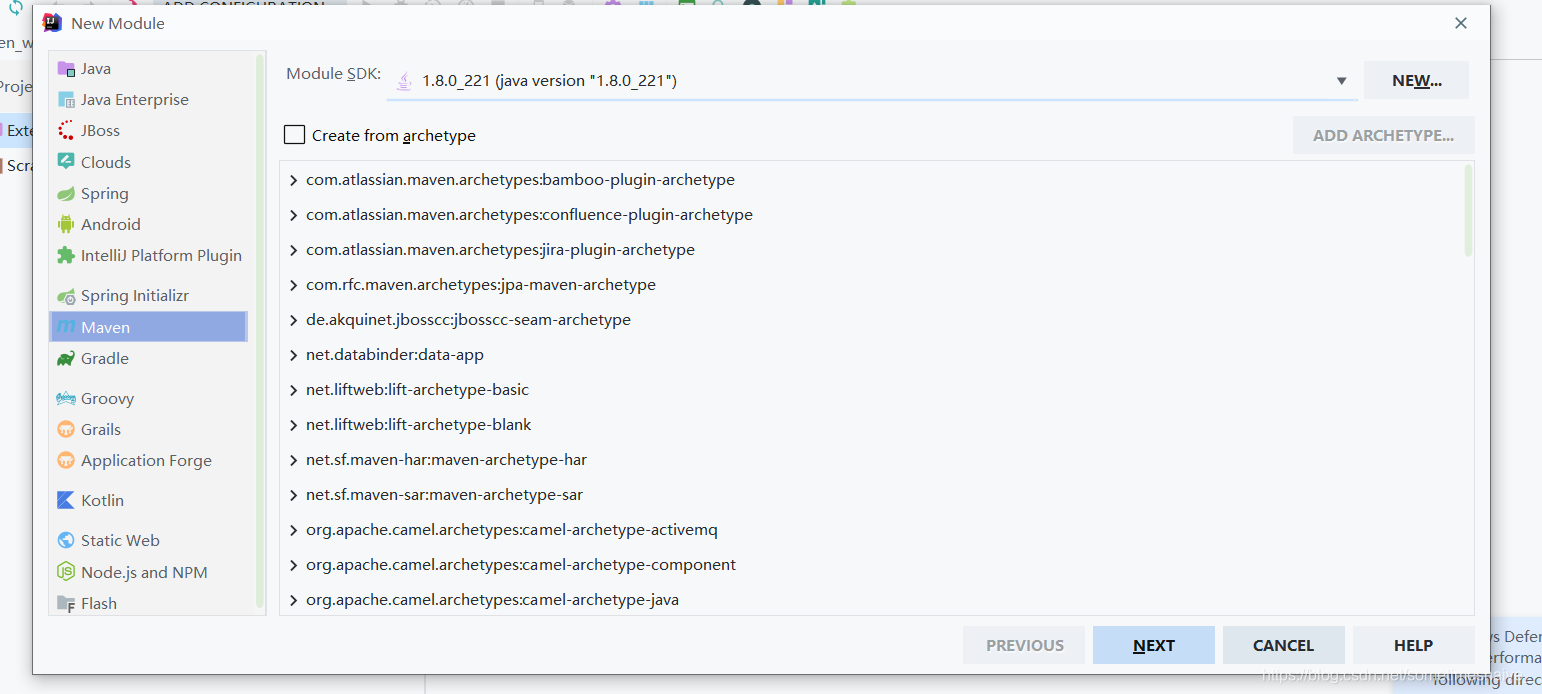
Task: Click the Java cup icon in SDK field
Action: pos(404,81)
